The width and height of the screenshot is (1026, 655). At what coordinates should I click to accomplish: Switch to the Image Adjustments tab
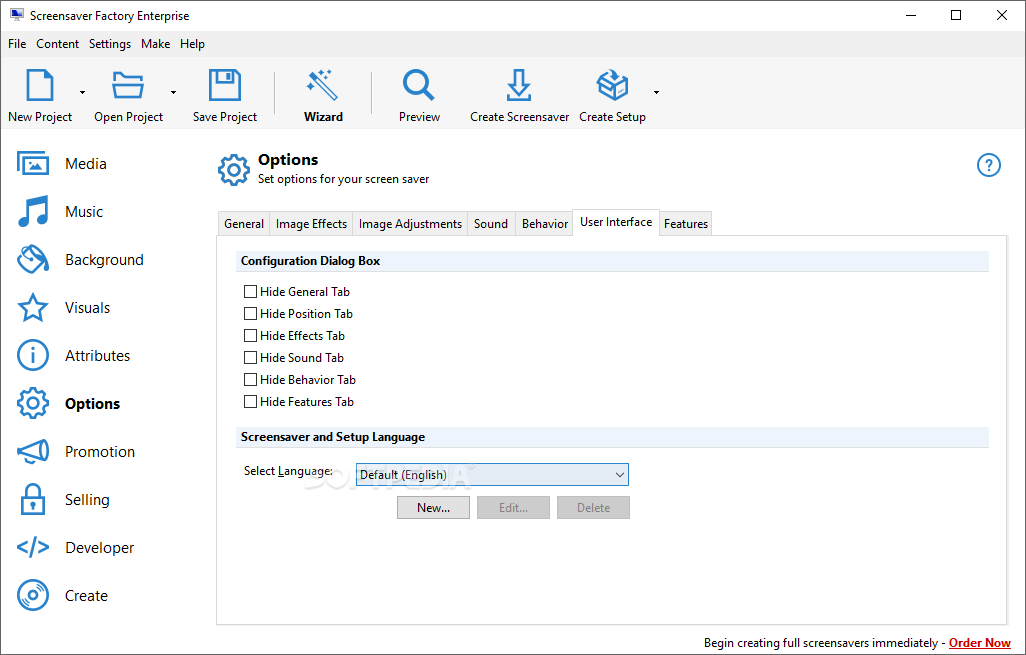coord(410,224)
